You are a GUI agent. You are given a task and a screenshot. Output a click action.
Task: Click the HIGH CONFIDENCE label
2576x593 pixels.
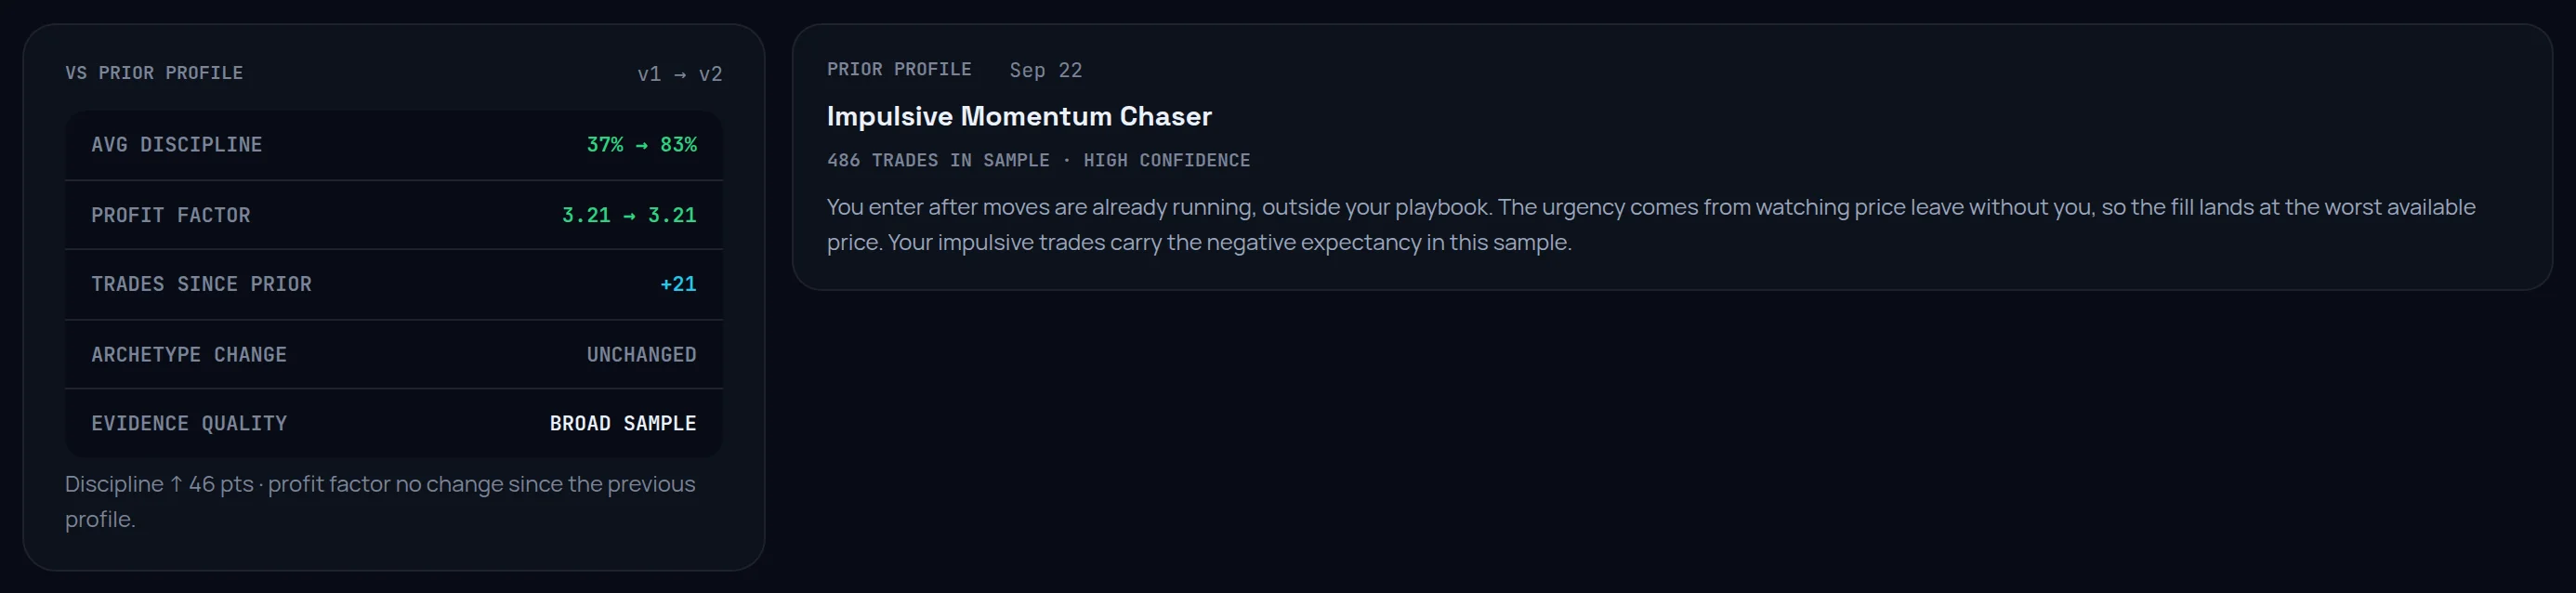click(1167, 160)
